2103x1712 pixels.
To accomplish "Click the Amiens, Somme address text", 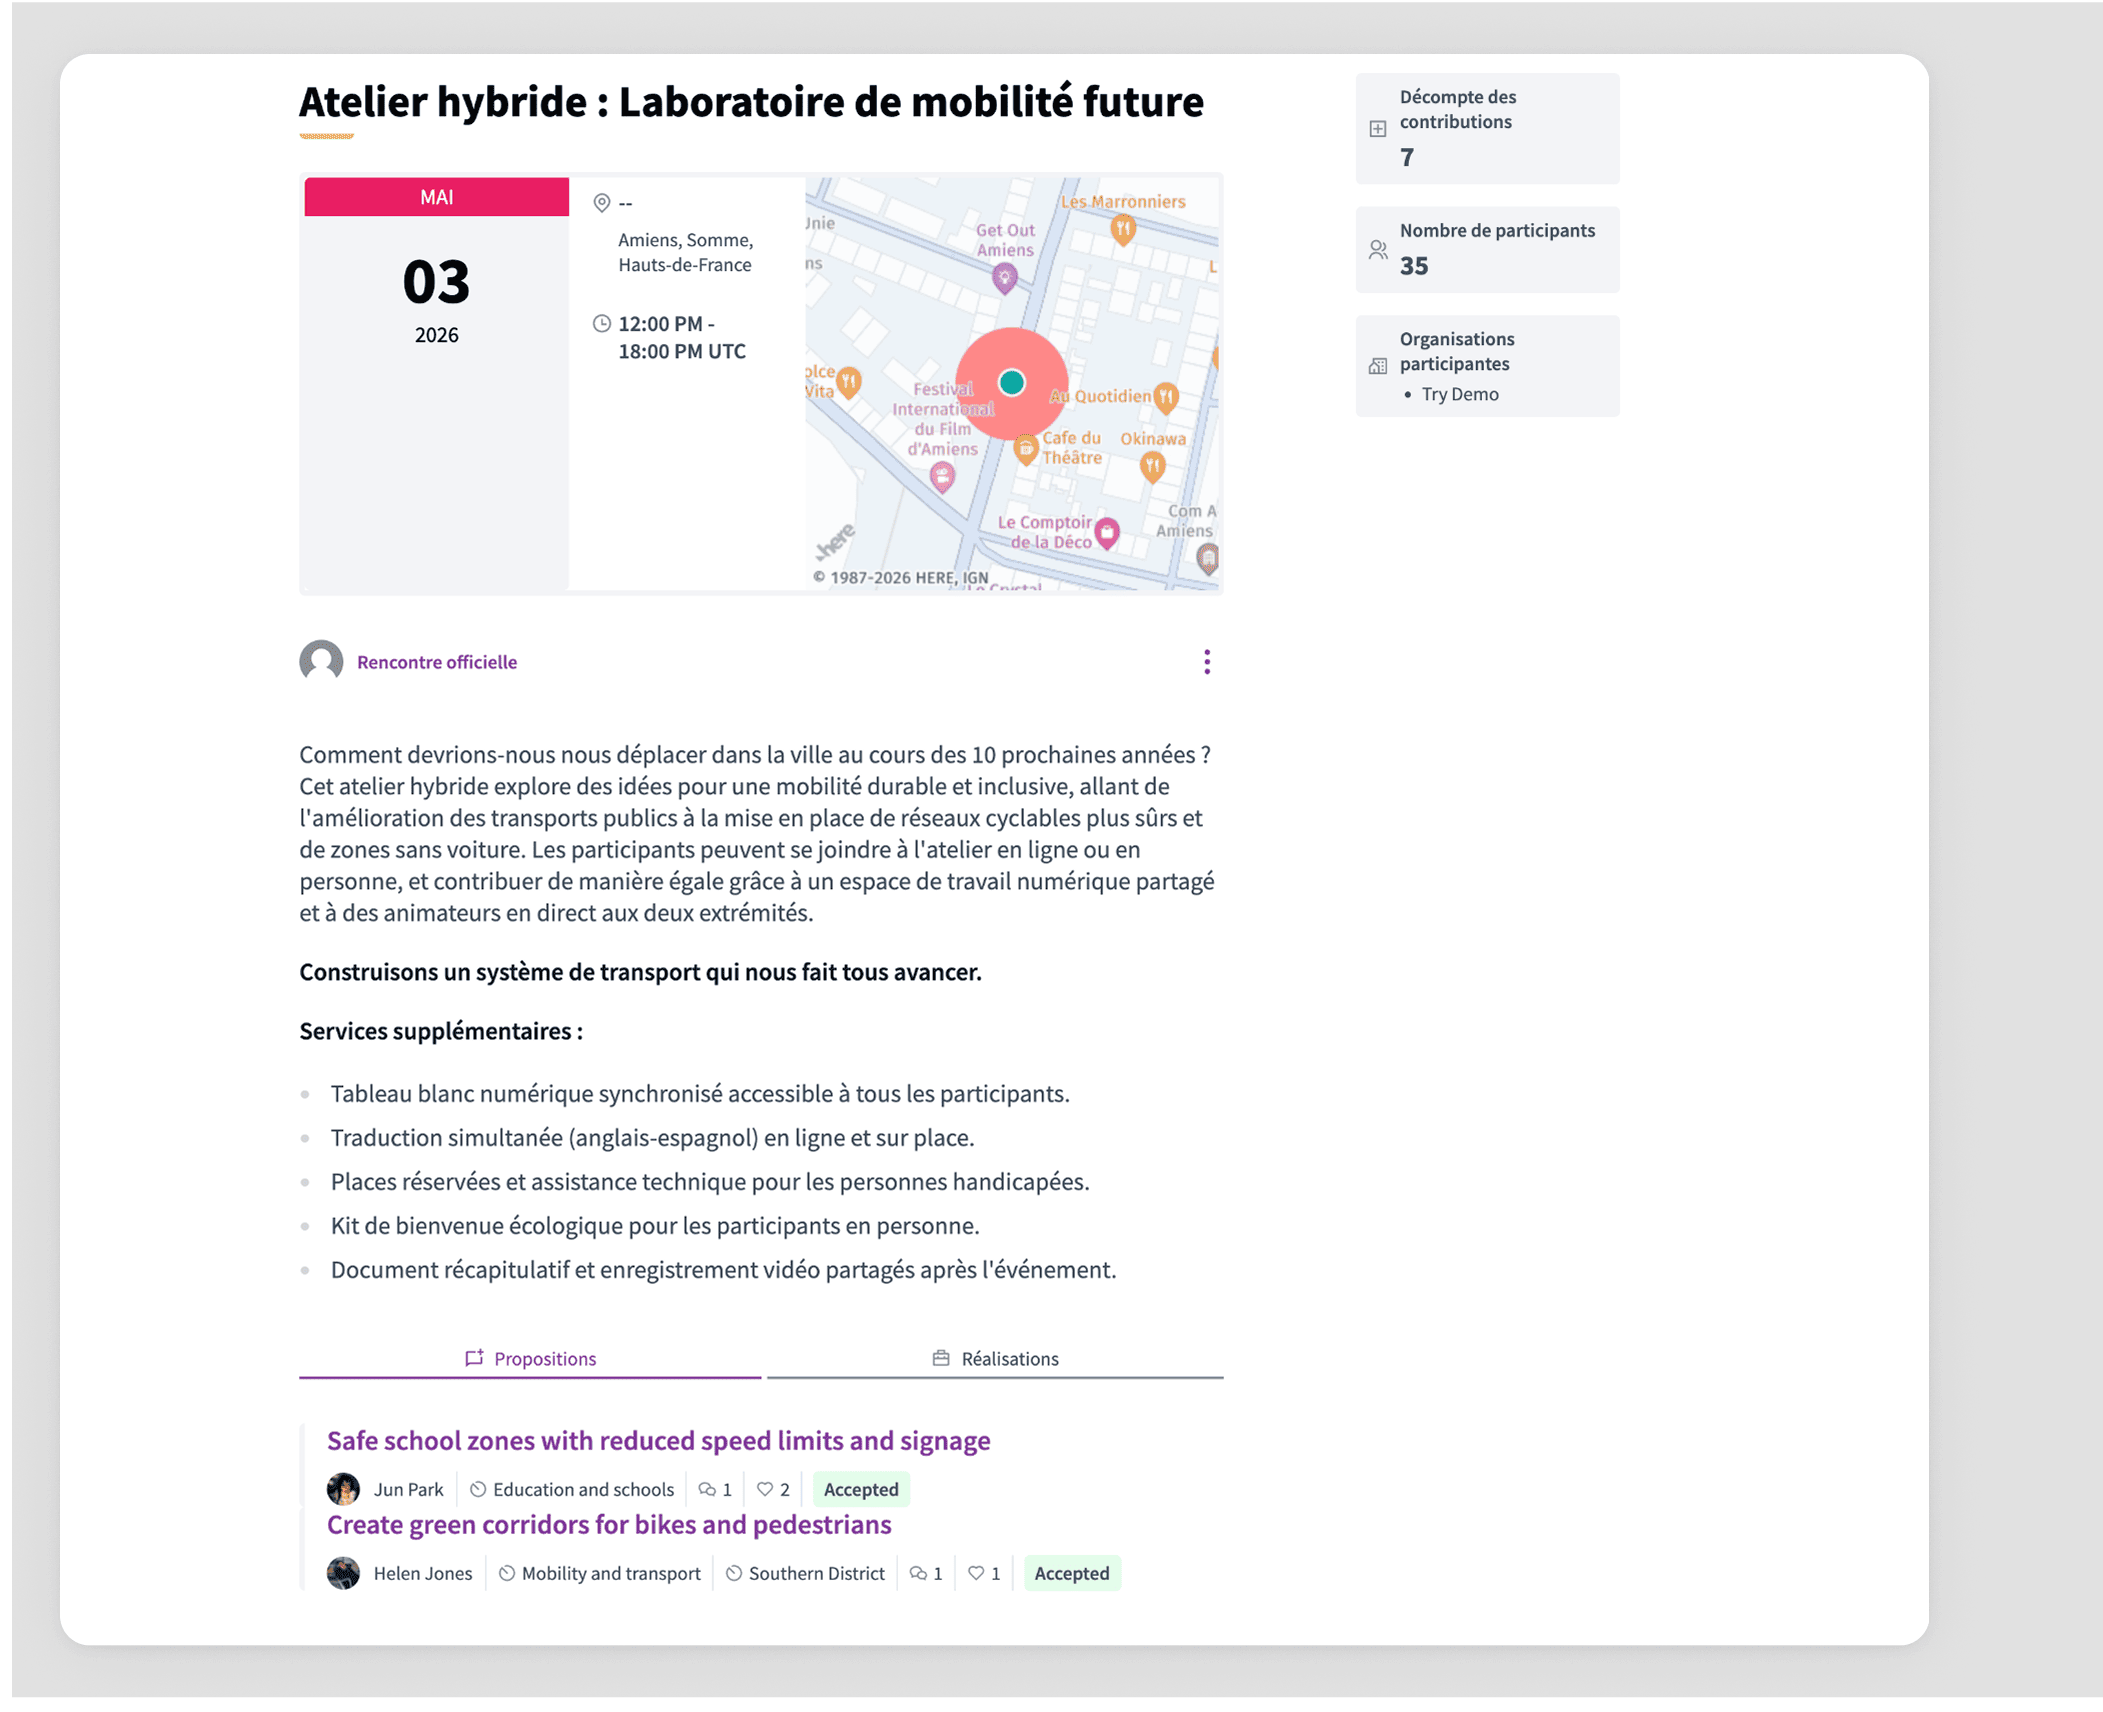I will pyautogui.click(x=685, y=253).
